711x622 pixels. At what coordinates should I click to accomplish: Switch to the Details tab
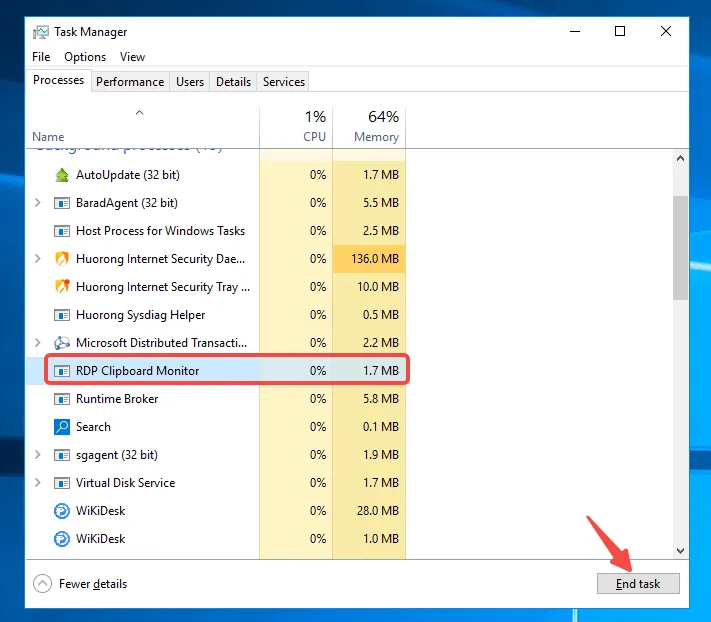point(233,82)
